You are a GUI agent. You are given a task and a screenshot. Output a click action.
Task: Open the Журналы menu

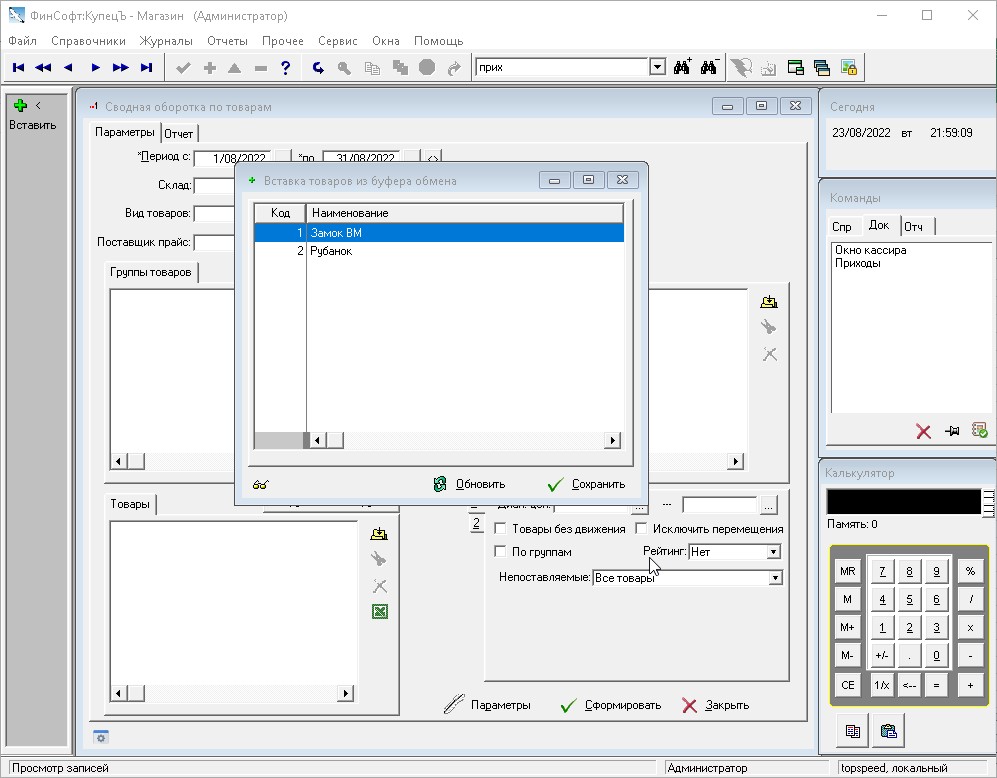tap(166, 41)
